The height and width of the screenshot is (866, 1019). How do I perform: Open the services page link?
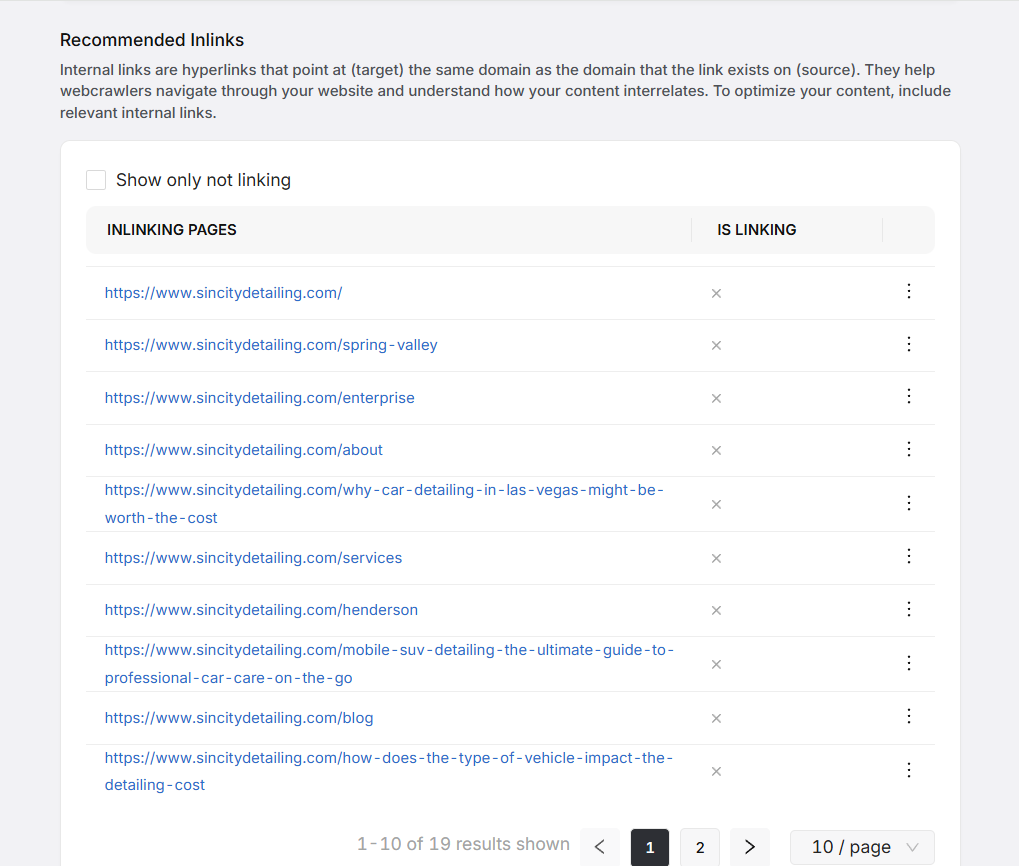click(x=253, y=557)
